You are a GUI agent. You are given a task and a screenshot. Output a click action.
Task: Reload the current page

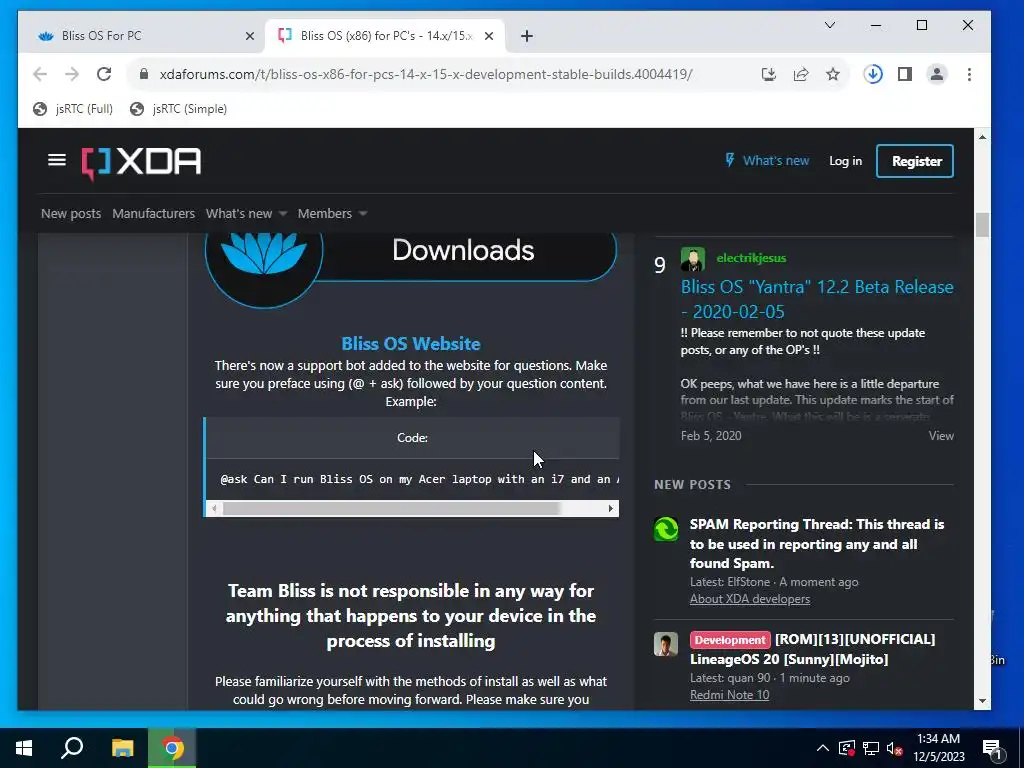tap(104, 74)
